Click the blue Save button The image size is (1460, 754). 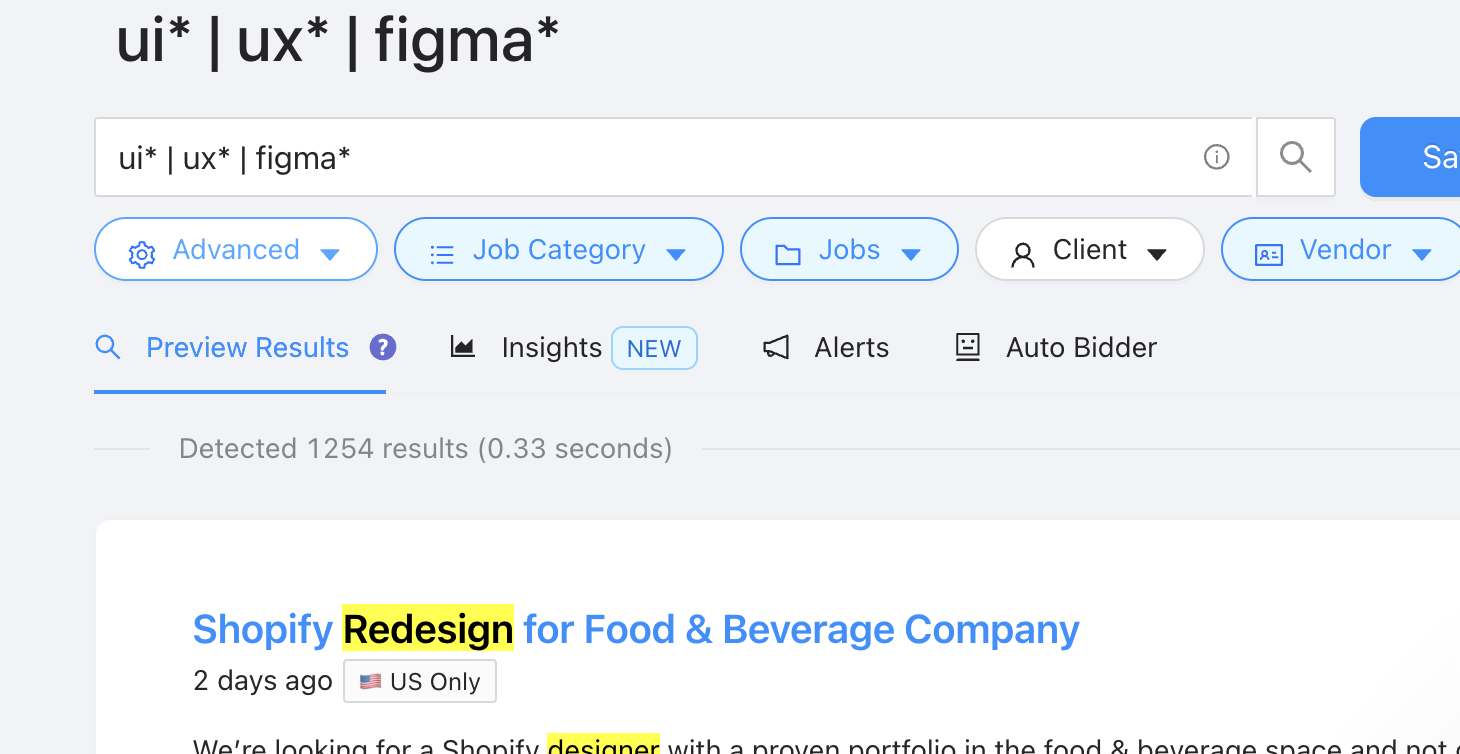(1420, 157)
